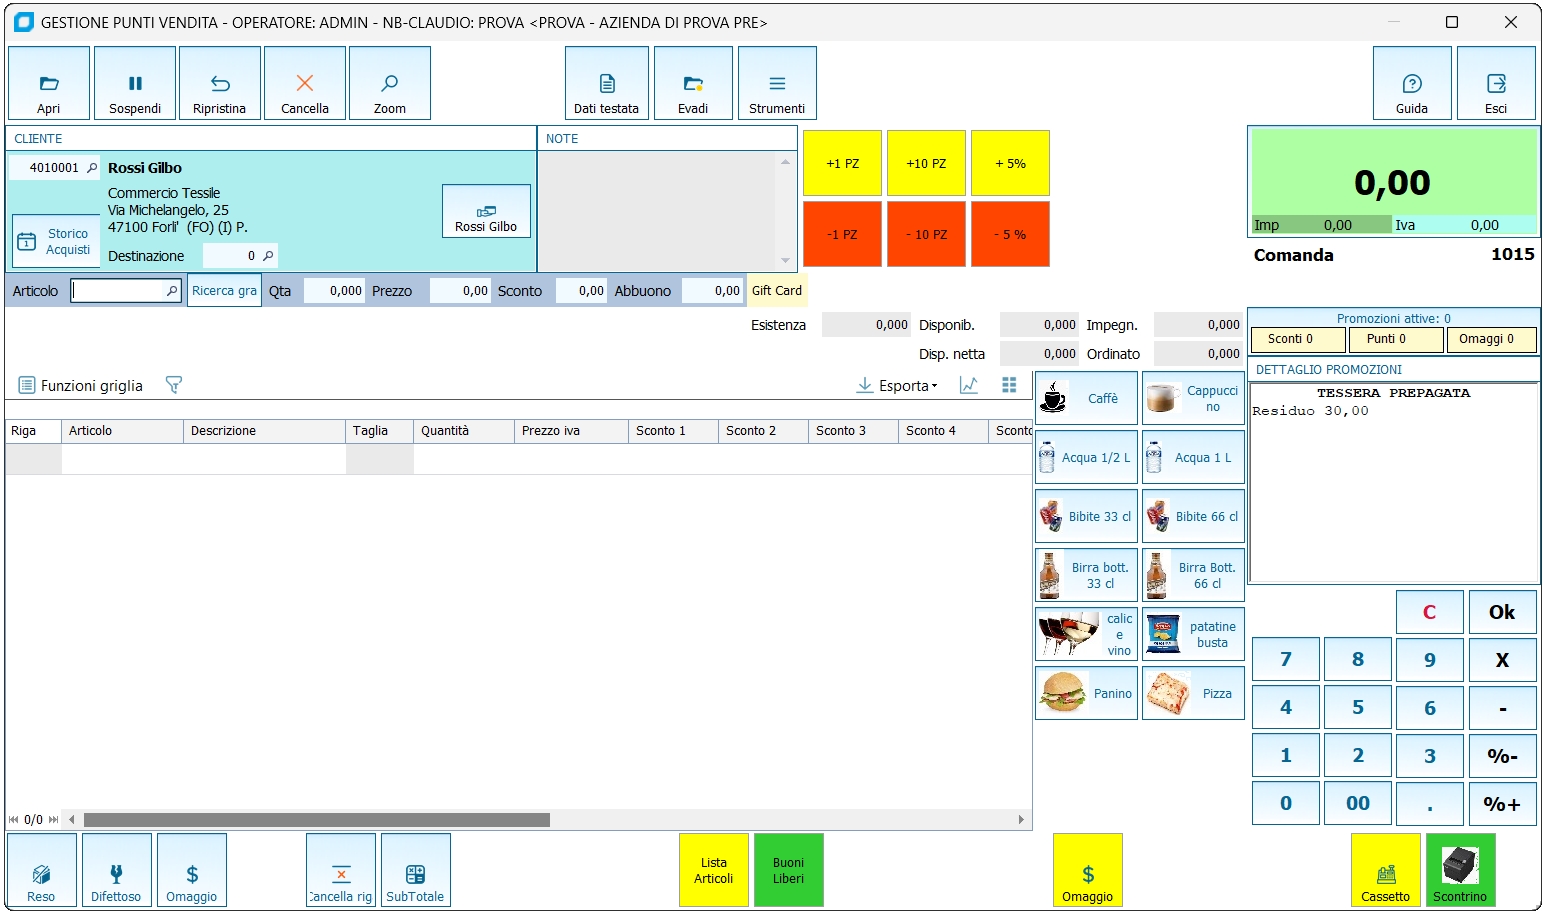Exit the application with Esci

[1496, 83]
